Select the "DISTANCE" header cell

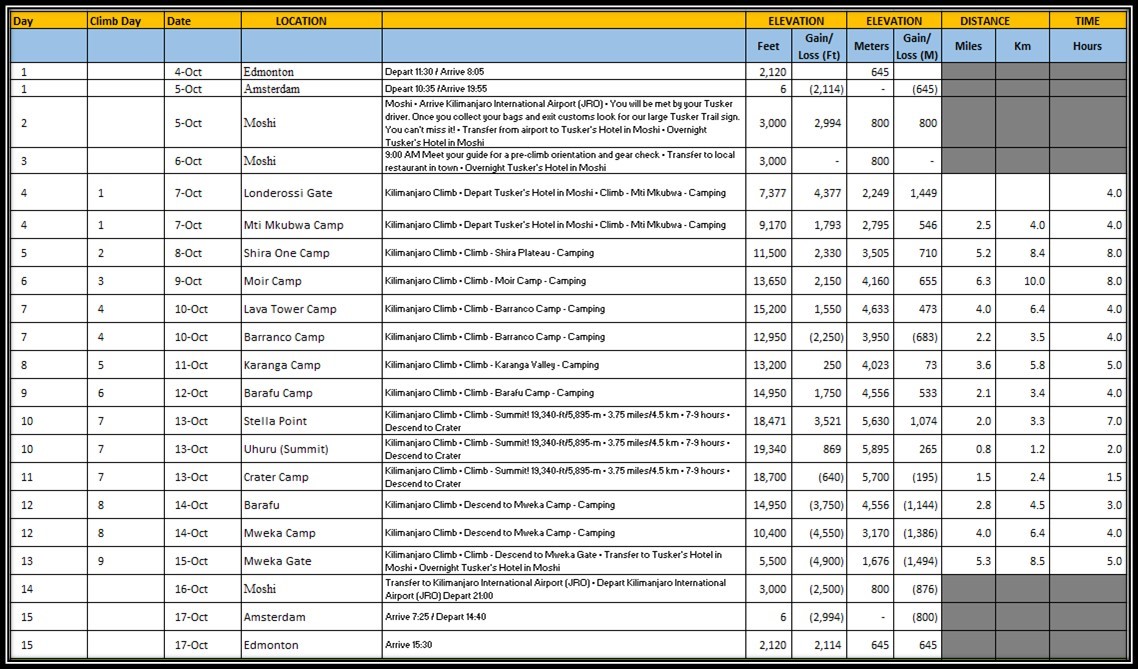pos(995,21)
